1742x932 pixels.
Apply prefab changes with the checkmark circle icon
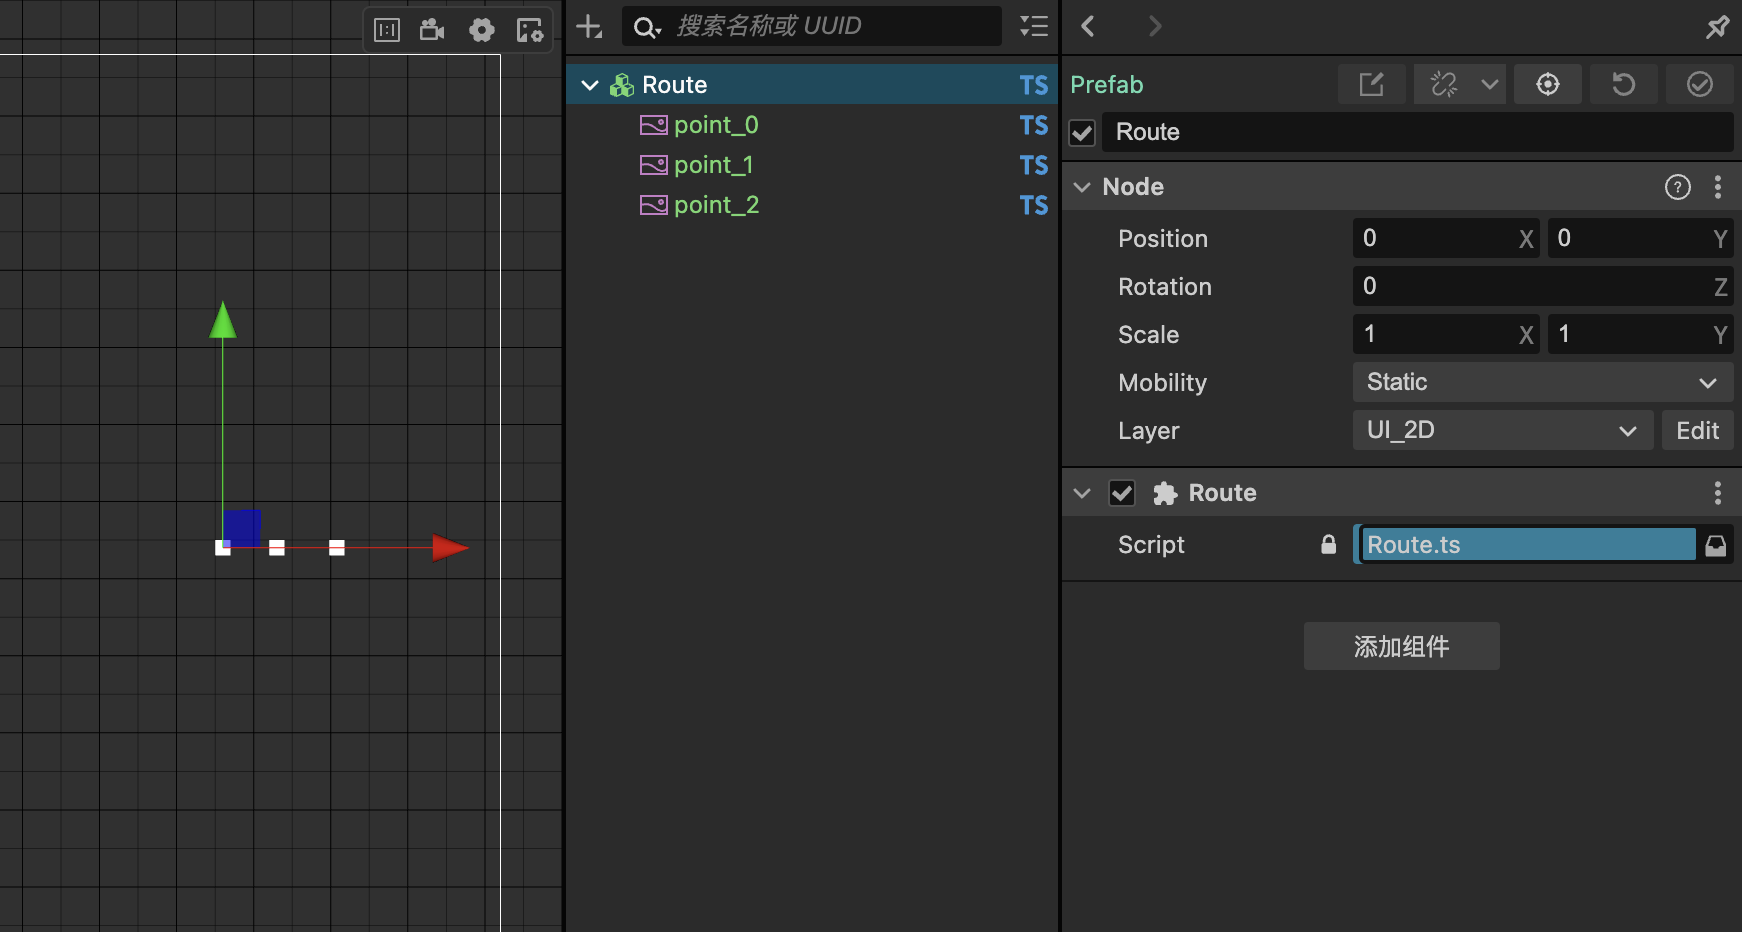pyautogui.click(x=1699, y=84)
